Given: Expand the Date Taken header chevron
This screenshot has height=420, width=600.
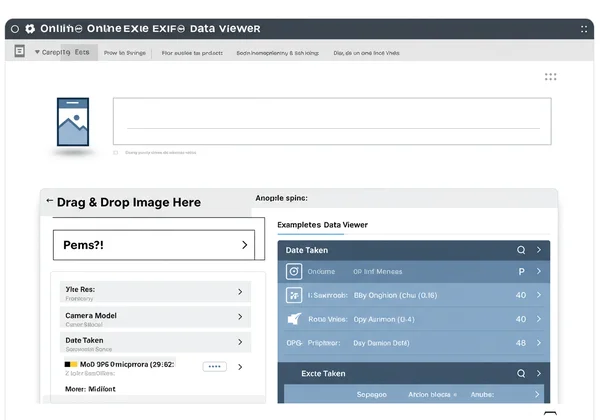Looking at the screenshot, I should 539,250.
